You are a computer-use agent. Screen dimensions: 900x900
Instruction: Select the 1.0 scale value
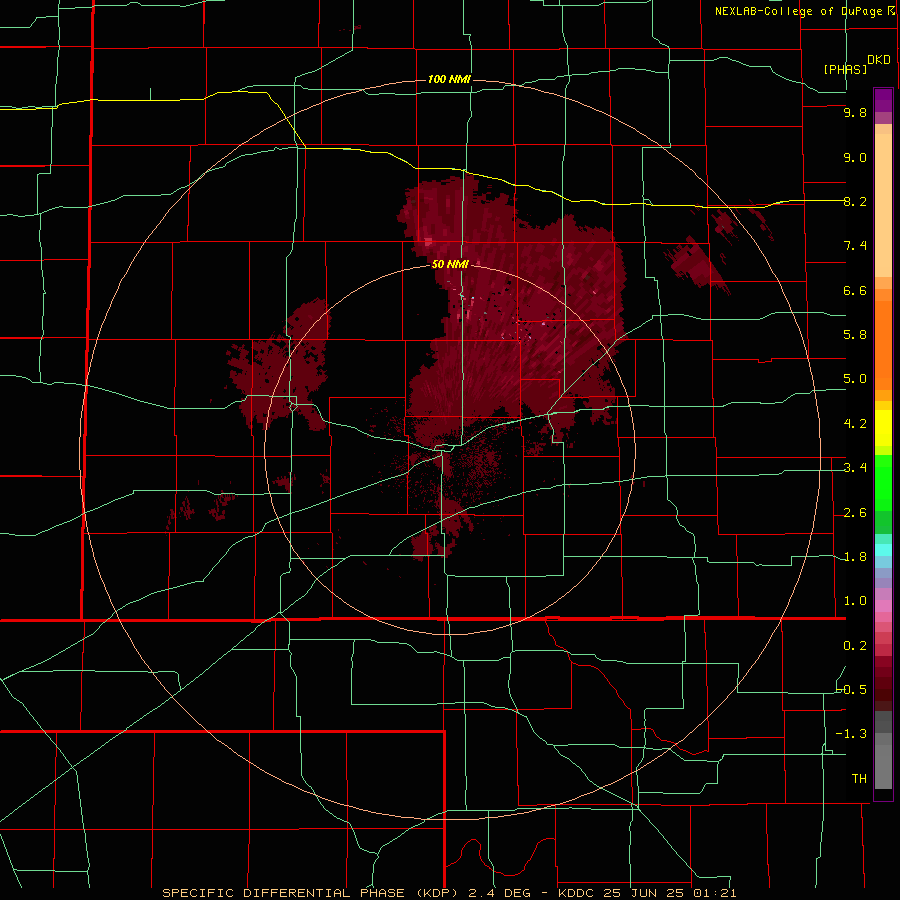pyautogui.click(x=855, y=601)
